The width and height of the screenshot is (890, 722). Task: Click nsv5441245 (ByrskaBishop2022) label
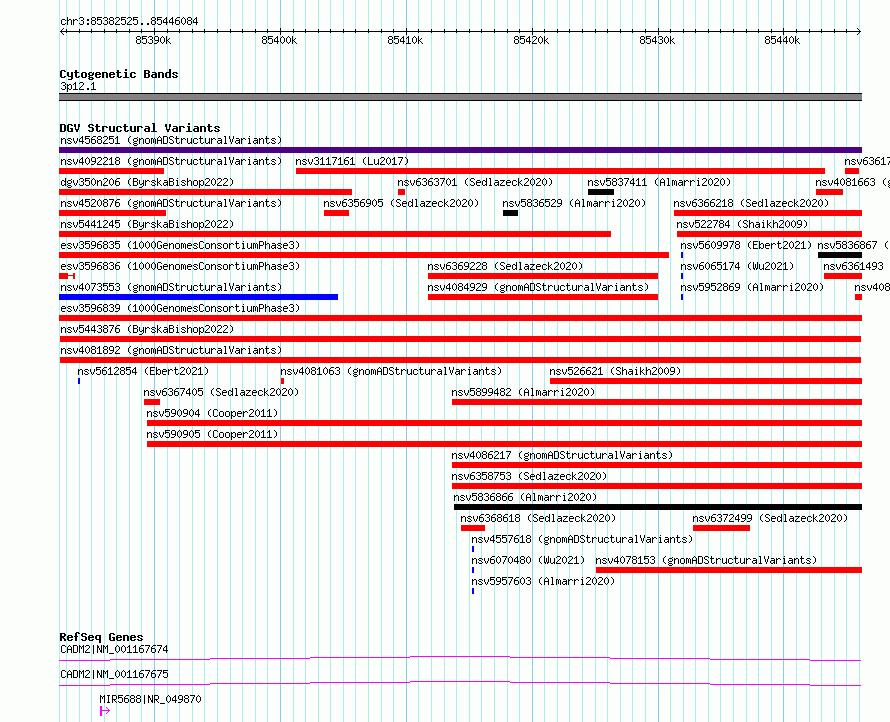(147, 224)
